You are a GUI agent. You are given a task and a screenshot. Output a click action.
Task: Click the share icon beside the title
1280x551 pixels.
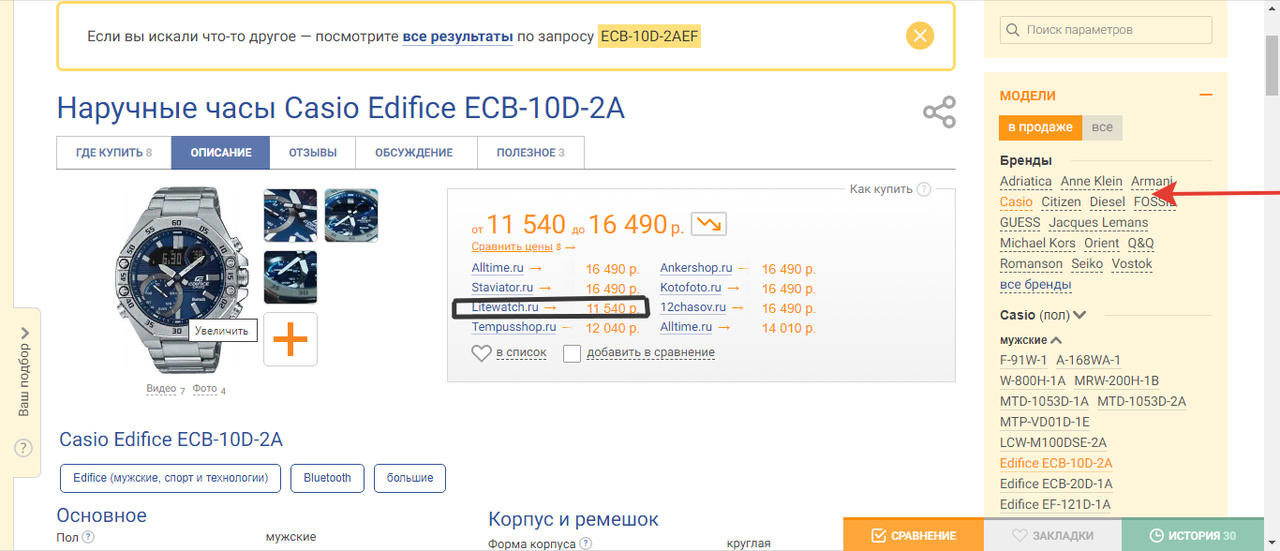(939, 112)
